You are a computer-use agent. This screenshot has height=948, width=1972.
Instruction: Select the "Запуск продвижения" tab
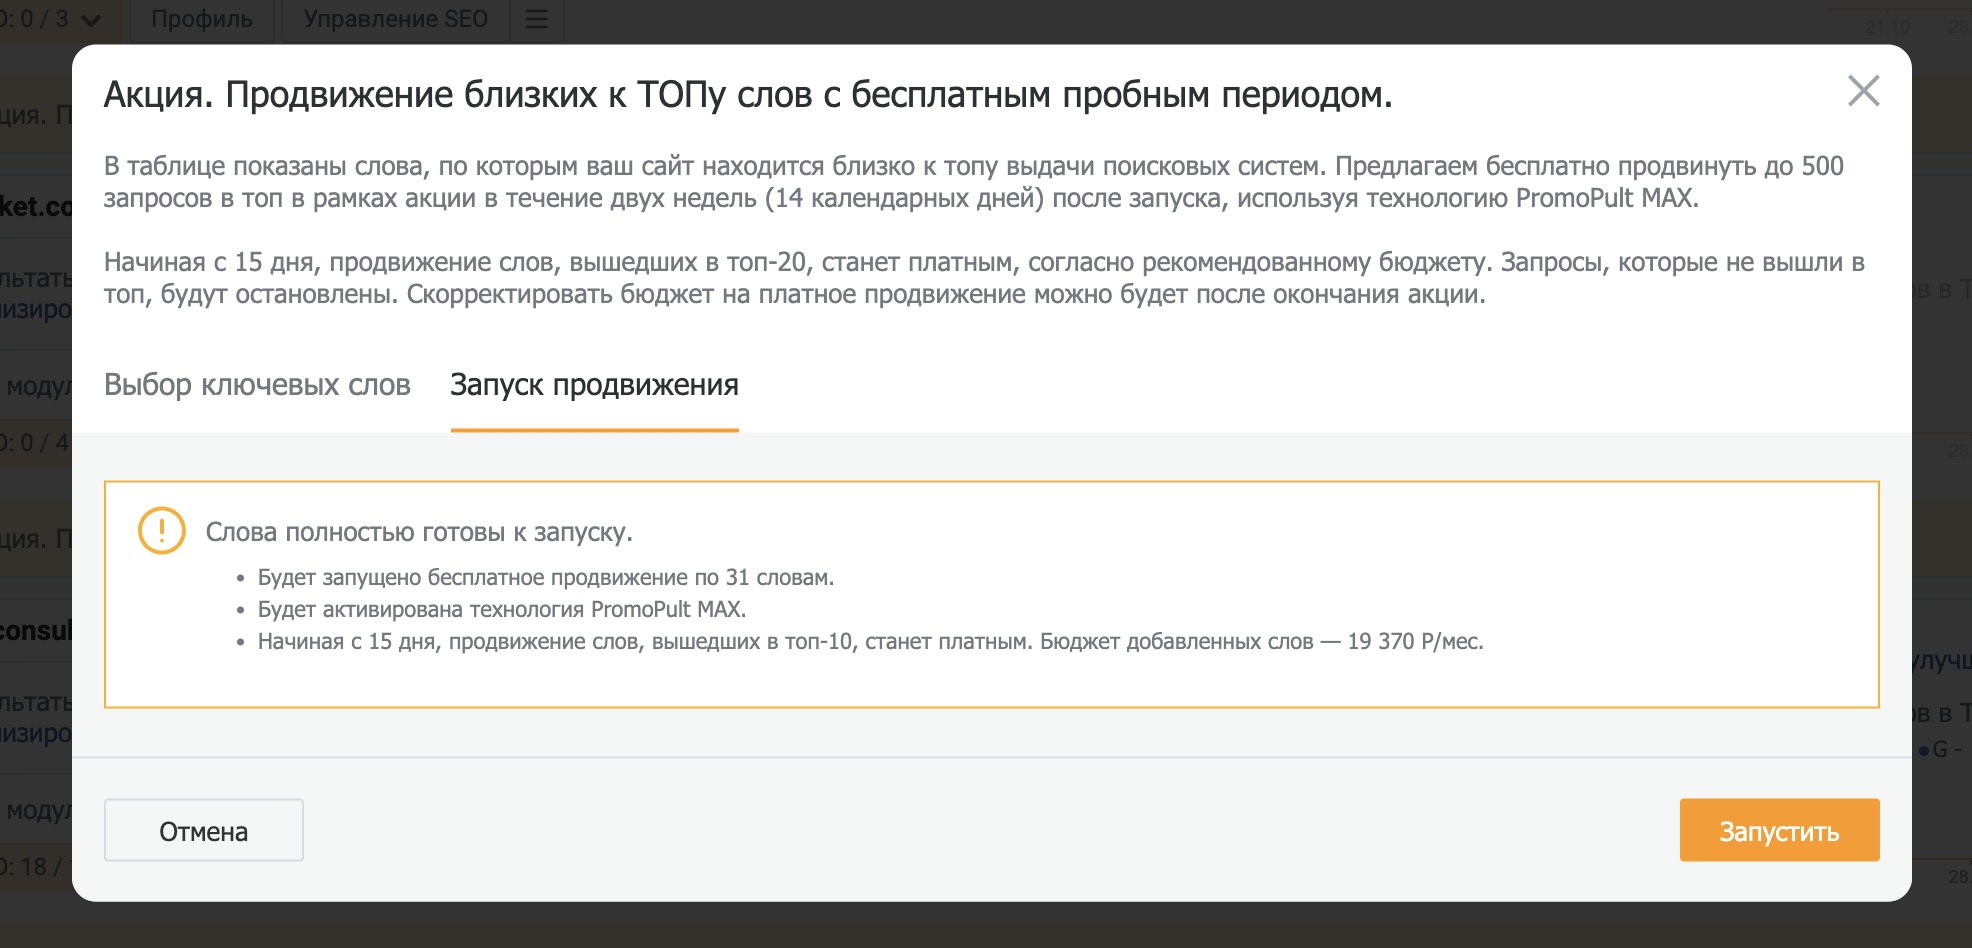[594, 385]
